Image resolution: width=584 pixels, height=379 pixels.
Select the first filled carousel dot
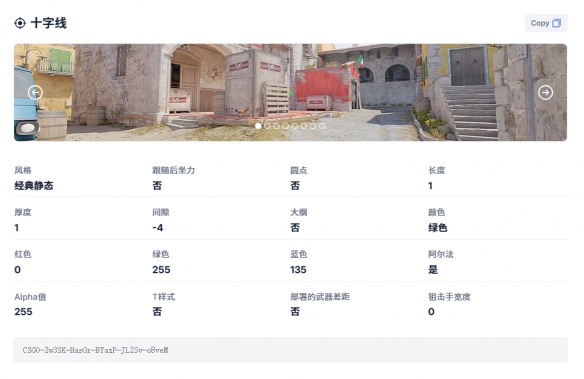[258, 126]
